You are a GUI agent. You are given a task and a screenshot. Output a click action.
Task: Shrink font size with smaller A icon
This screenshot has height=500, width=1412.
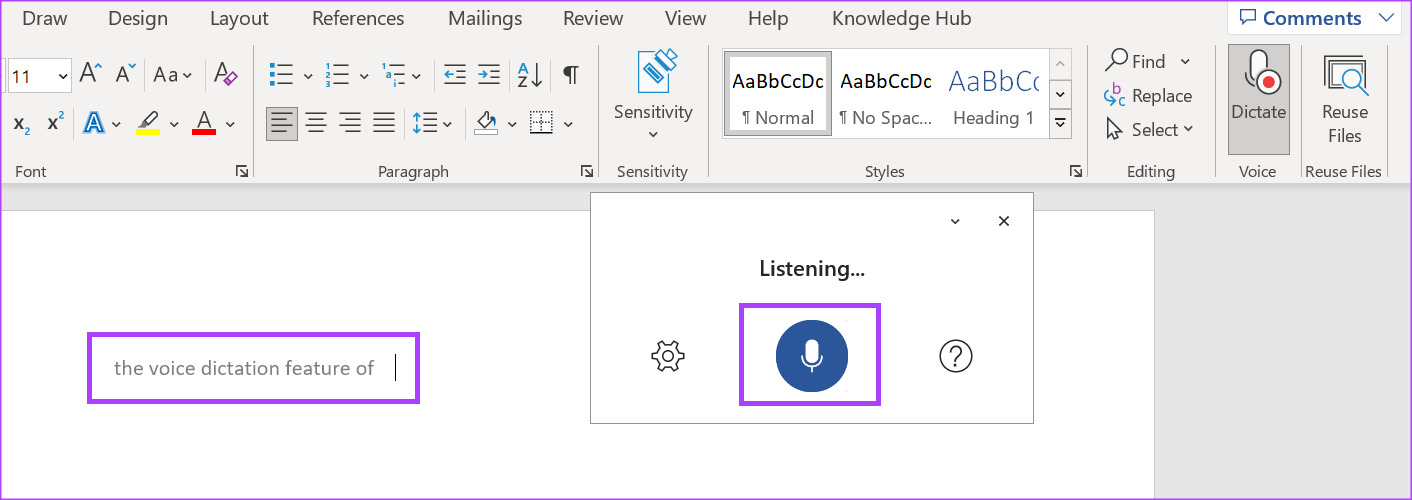pos(125,74)
